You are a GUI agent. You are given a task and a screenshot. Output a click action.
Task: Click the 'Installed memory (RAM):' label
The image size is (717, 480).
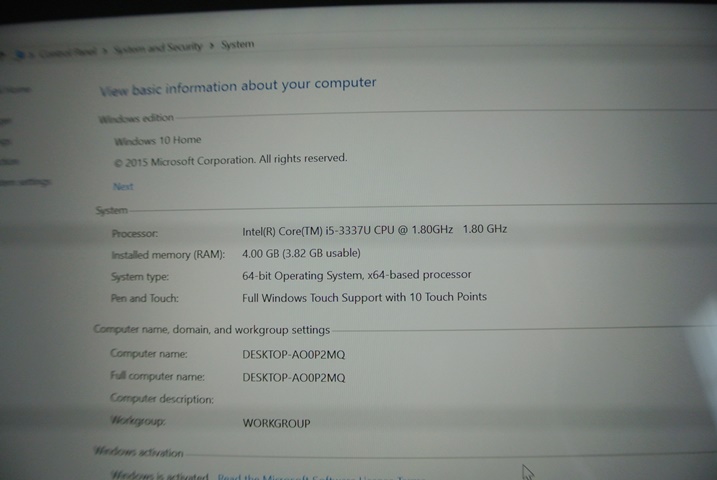pos(168,255)
